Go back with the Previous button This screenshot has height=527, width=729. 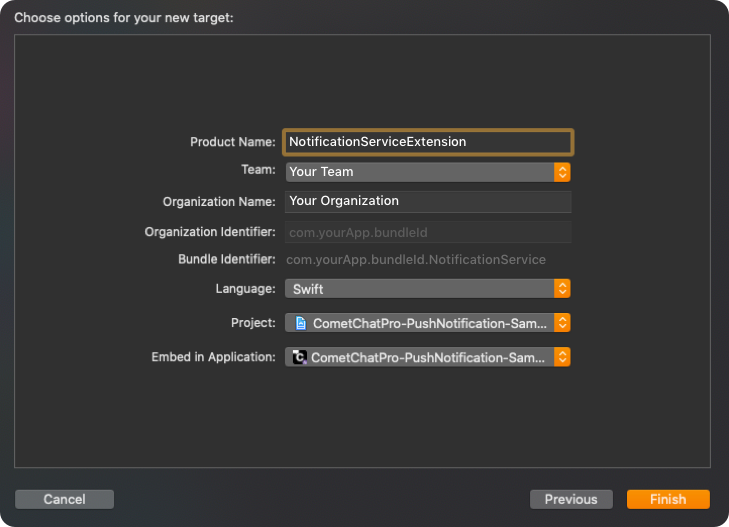coord(571,499)
